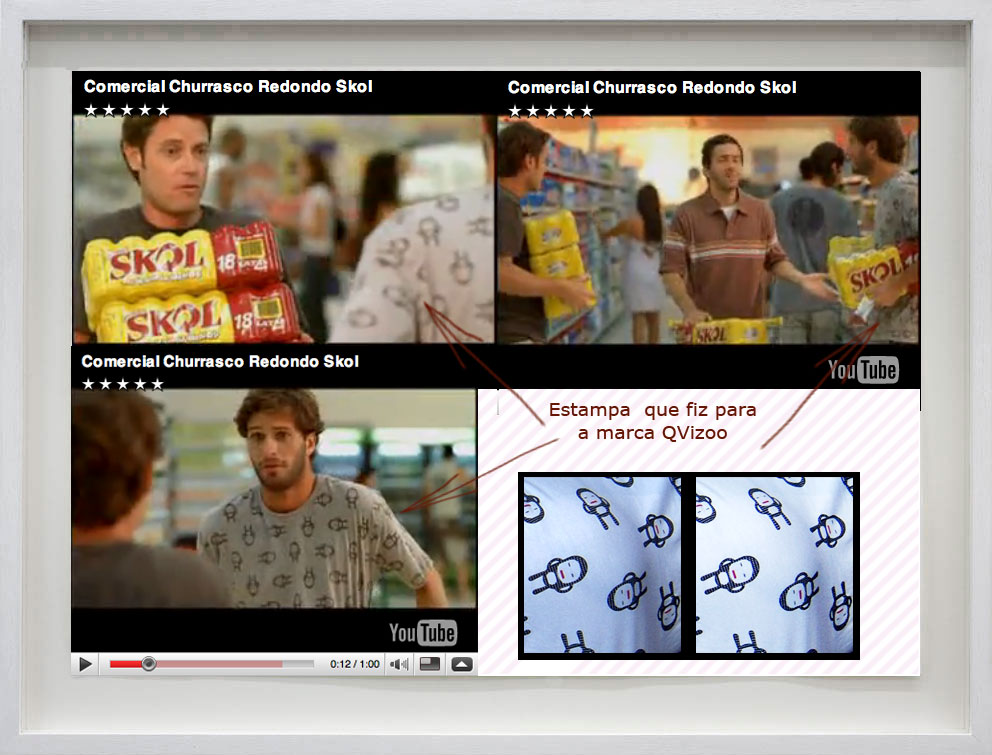Click the left fabric print photo

tap(602, 565)
